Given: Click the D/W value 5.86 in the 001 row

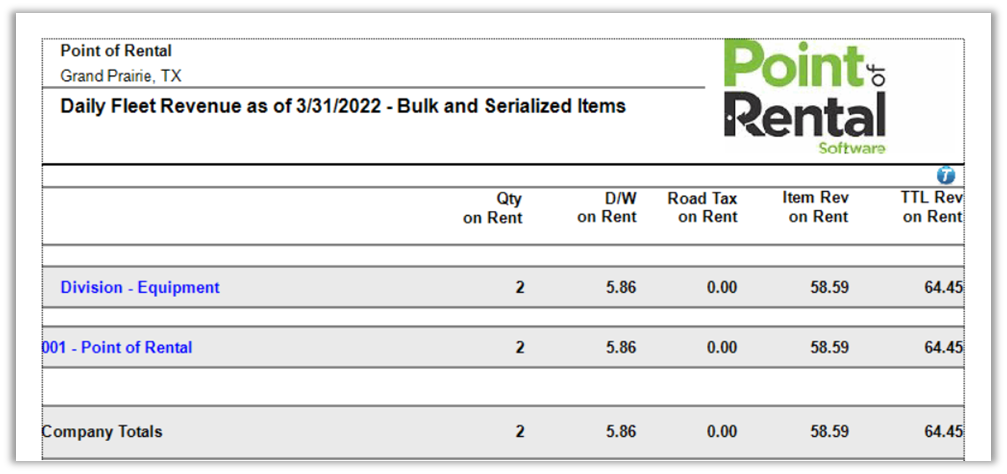Looking at the screenshot, I should pos(621,348).
